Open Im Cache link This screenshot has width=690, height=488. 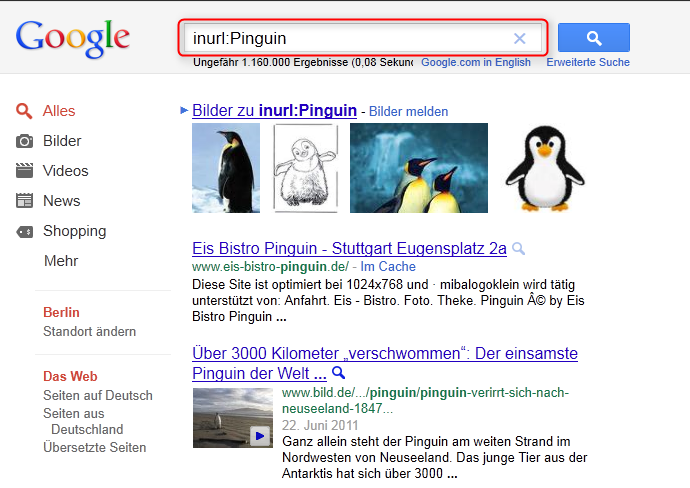coord(388,267)
